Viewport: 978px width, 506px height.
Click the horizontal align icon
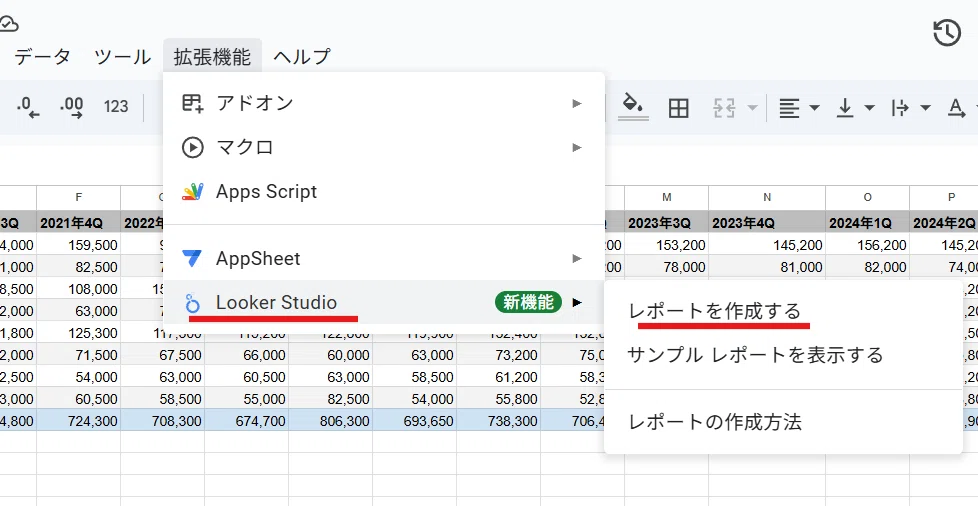point(789,108)
